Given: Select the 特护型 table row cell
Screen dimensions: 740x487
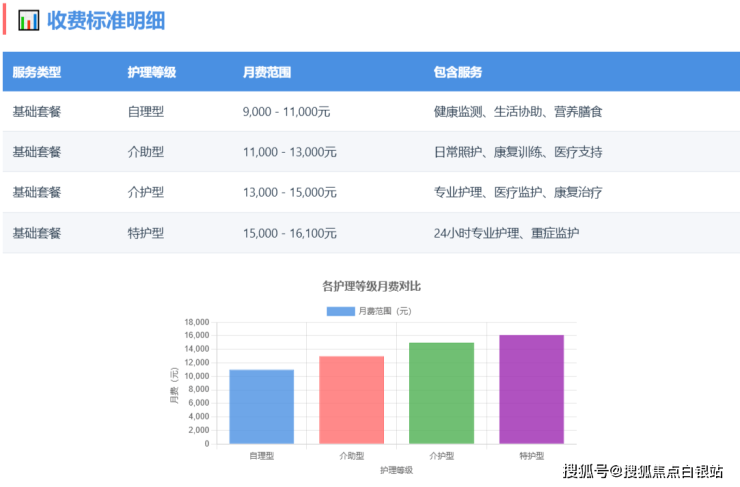Looking at the screenshot, I should coord(146,233).
